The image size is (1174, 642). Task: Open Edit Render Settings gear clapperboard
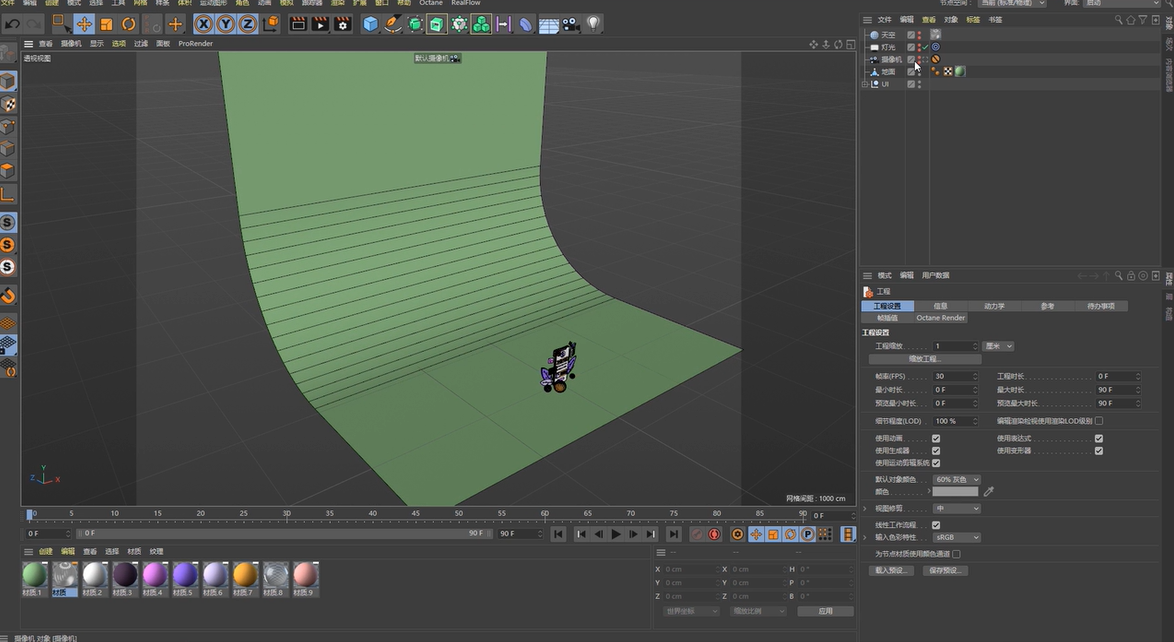[x=343, y=24]
